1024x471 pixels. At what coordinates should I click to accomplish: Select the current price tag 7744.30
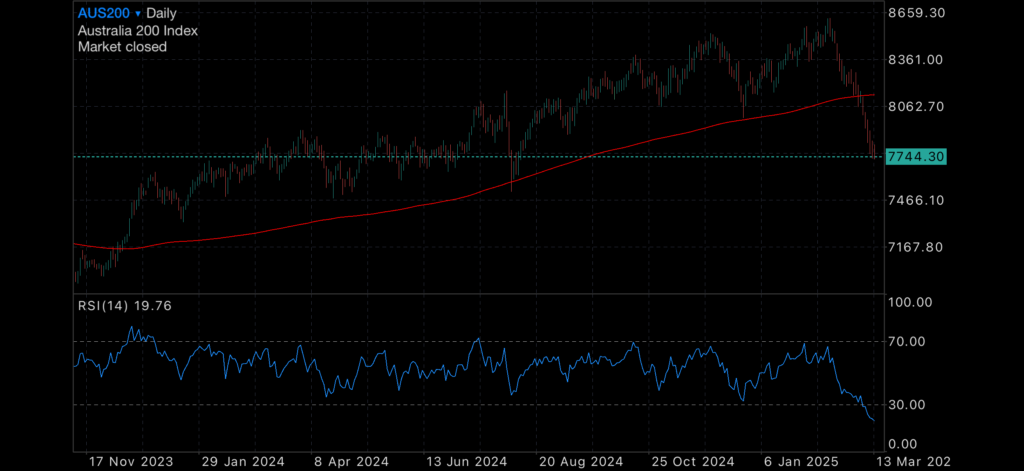click(x=916, y=157)
